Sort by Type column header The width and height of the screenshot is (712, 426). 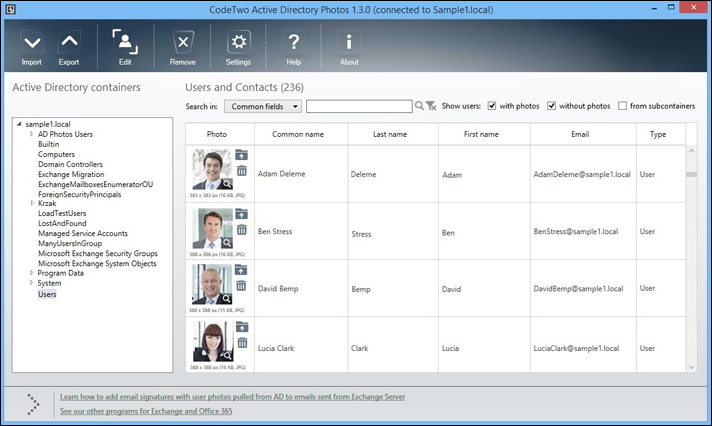pyautogui.click(x=661, y=134)
